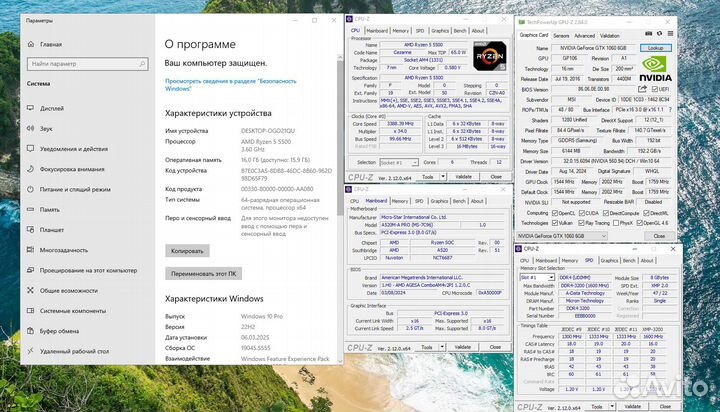This screenshot has width=720, height=412.
Task: Toggle the DirectCompute checkbox
Action: 606,213
